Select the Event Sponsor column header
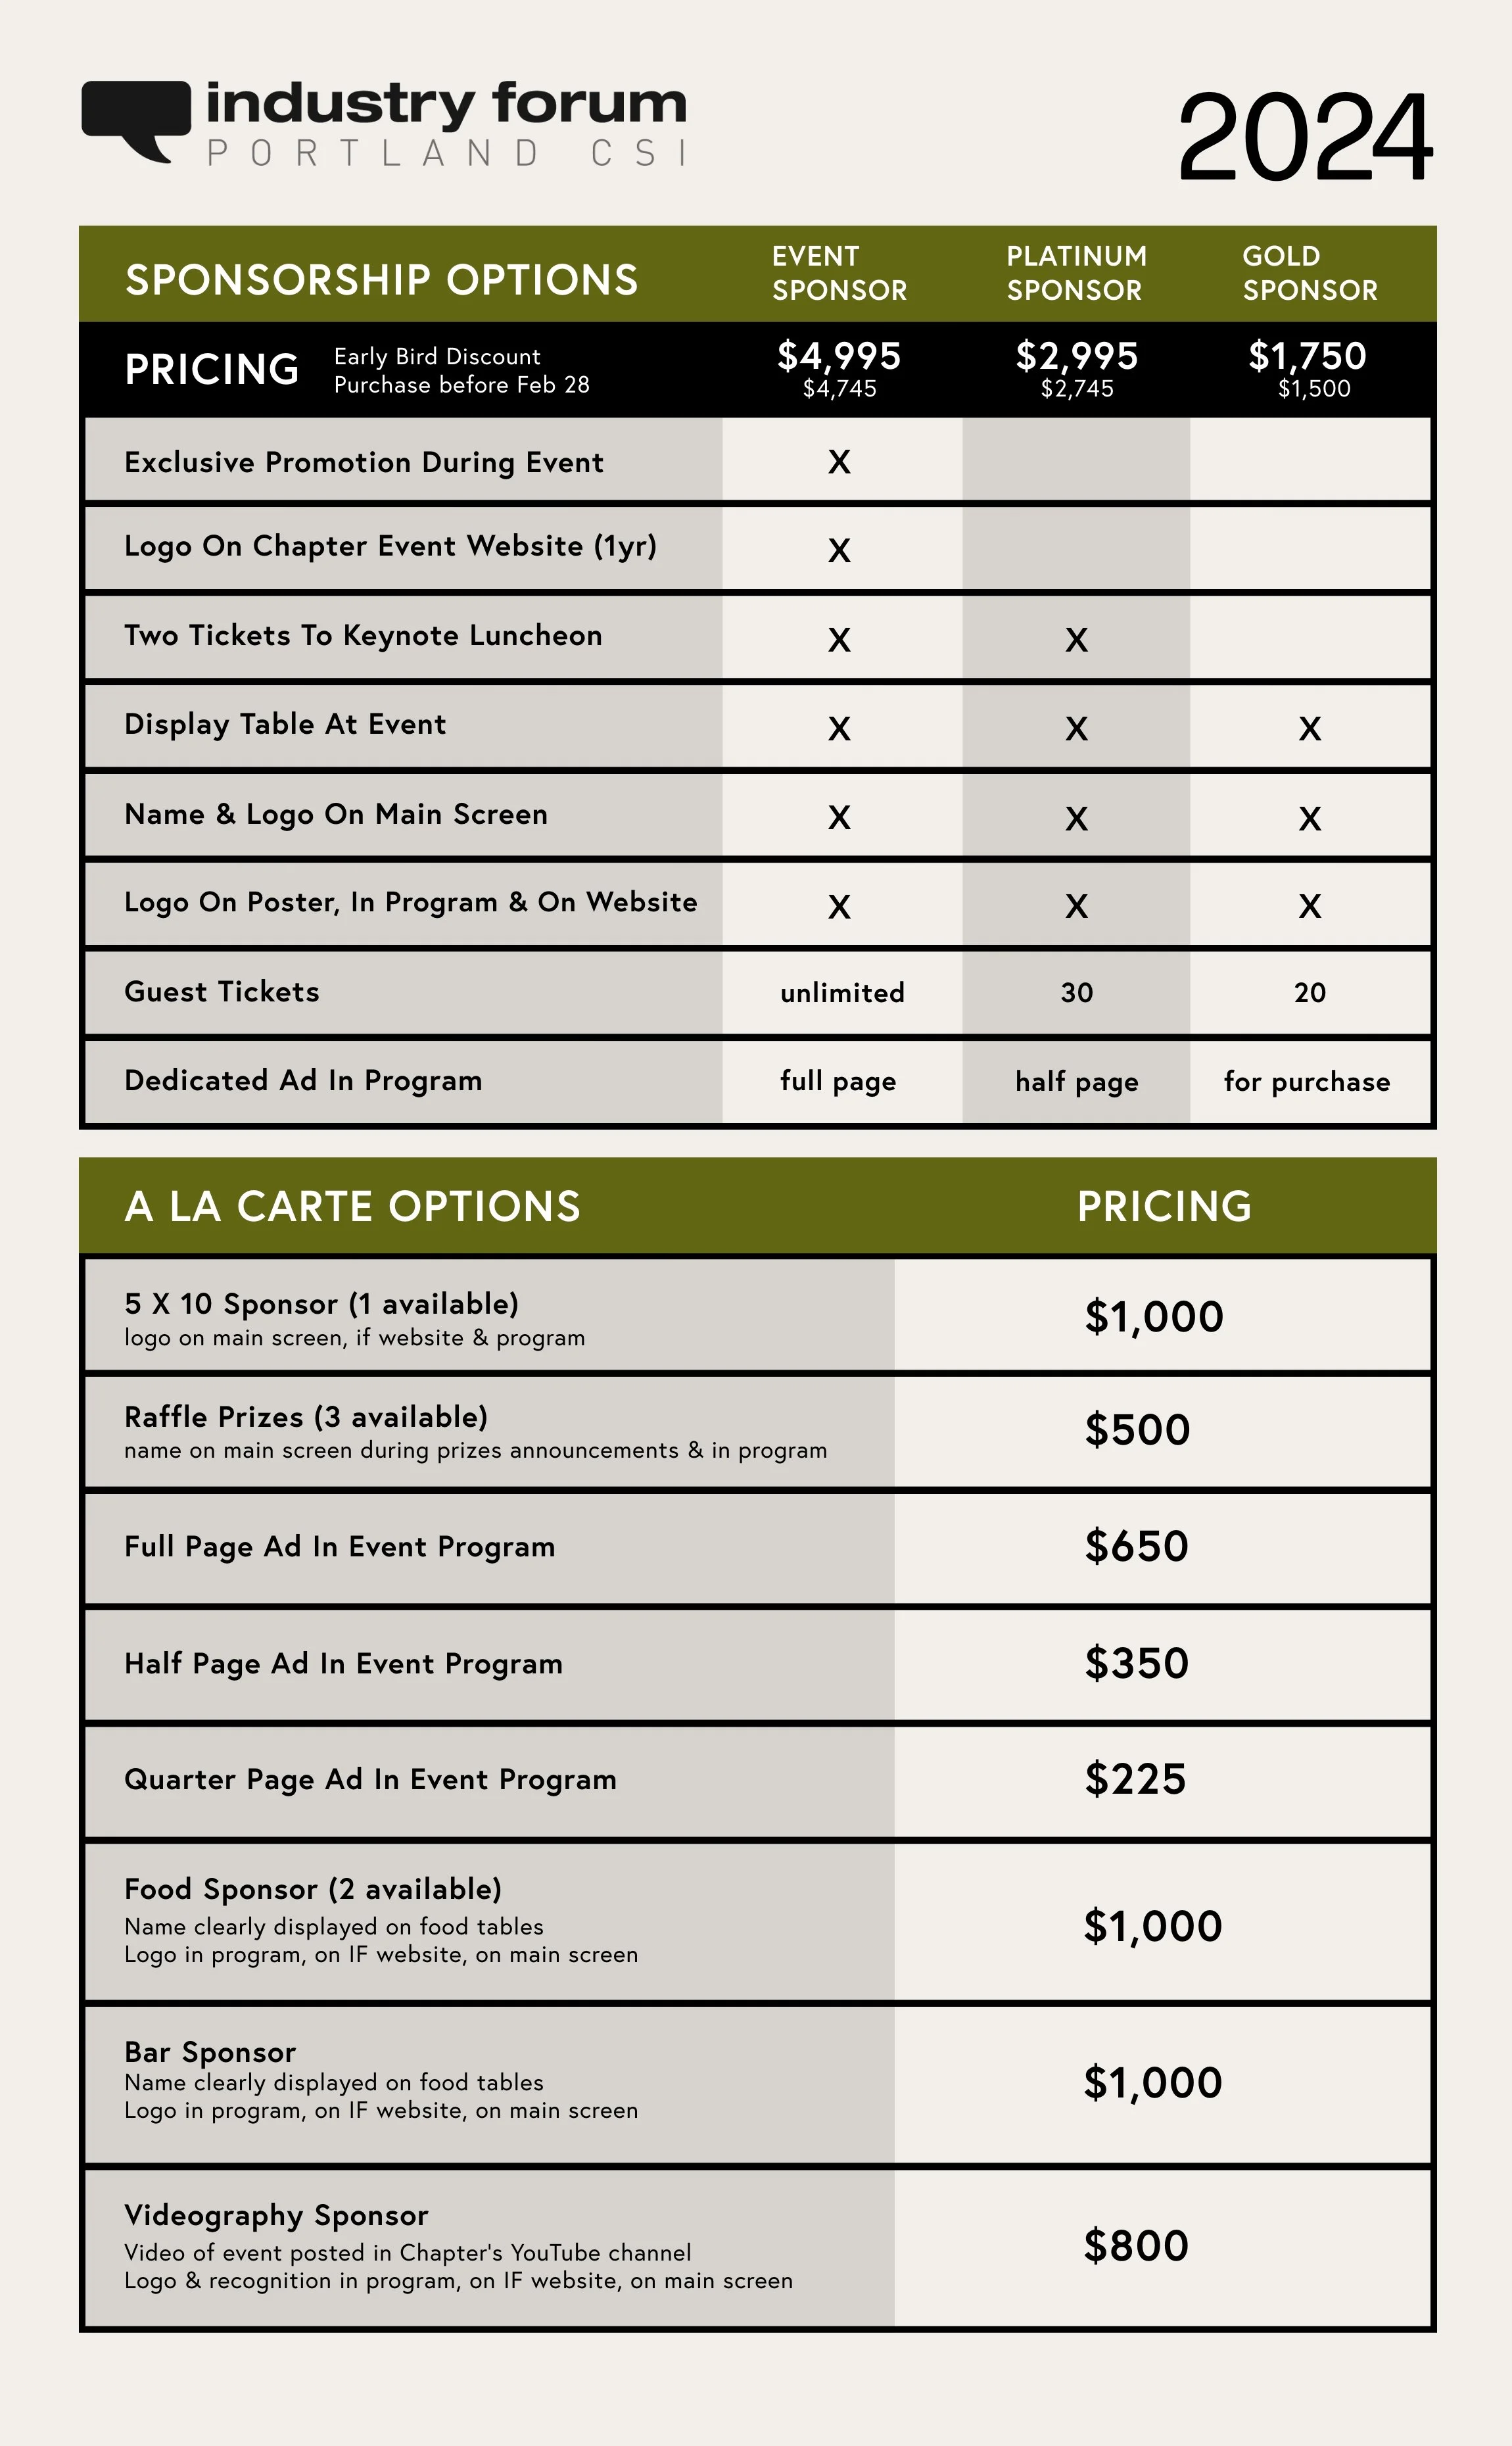This screenshot has height=2446, width=1512. point(840,273)
